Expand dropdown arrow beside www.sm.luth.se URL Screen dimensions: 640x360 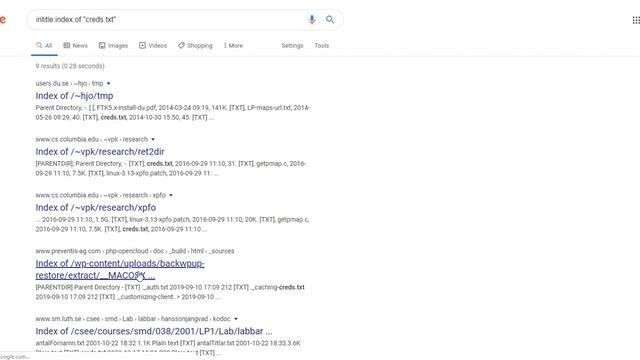pyautogui.click(x=236, y=319)
